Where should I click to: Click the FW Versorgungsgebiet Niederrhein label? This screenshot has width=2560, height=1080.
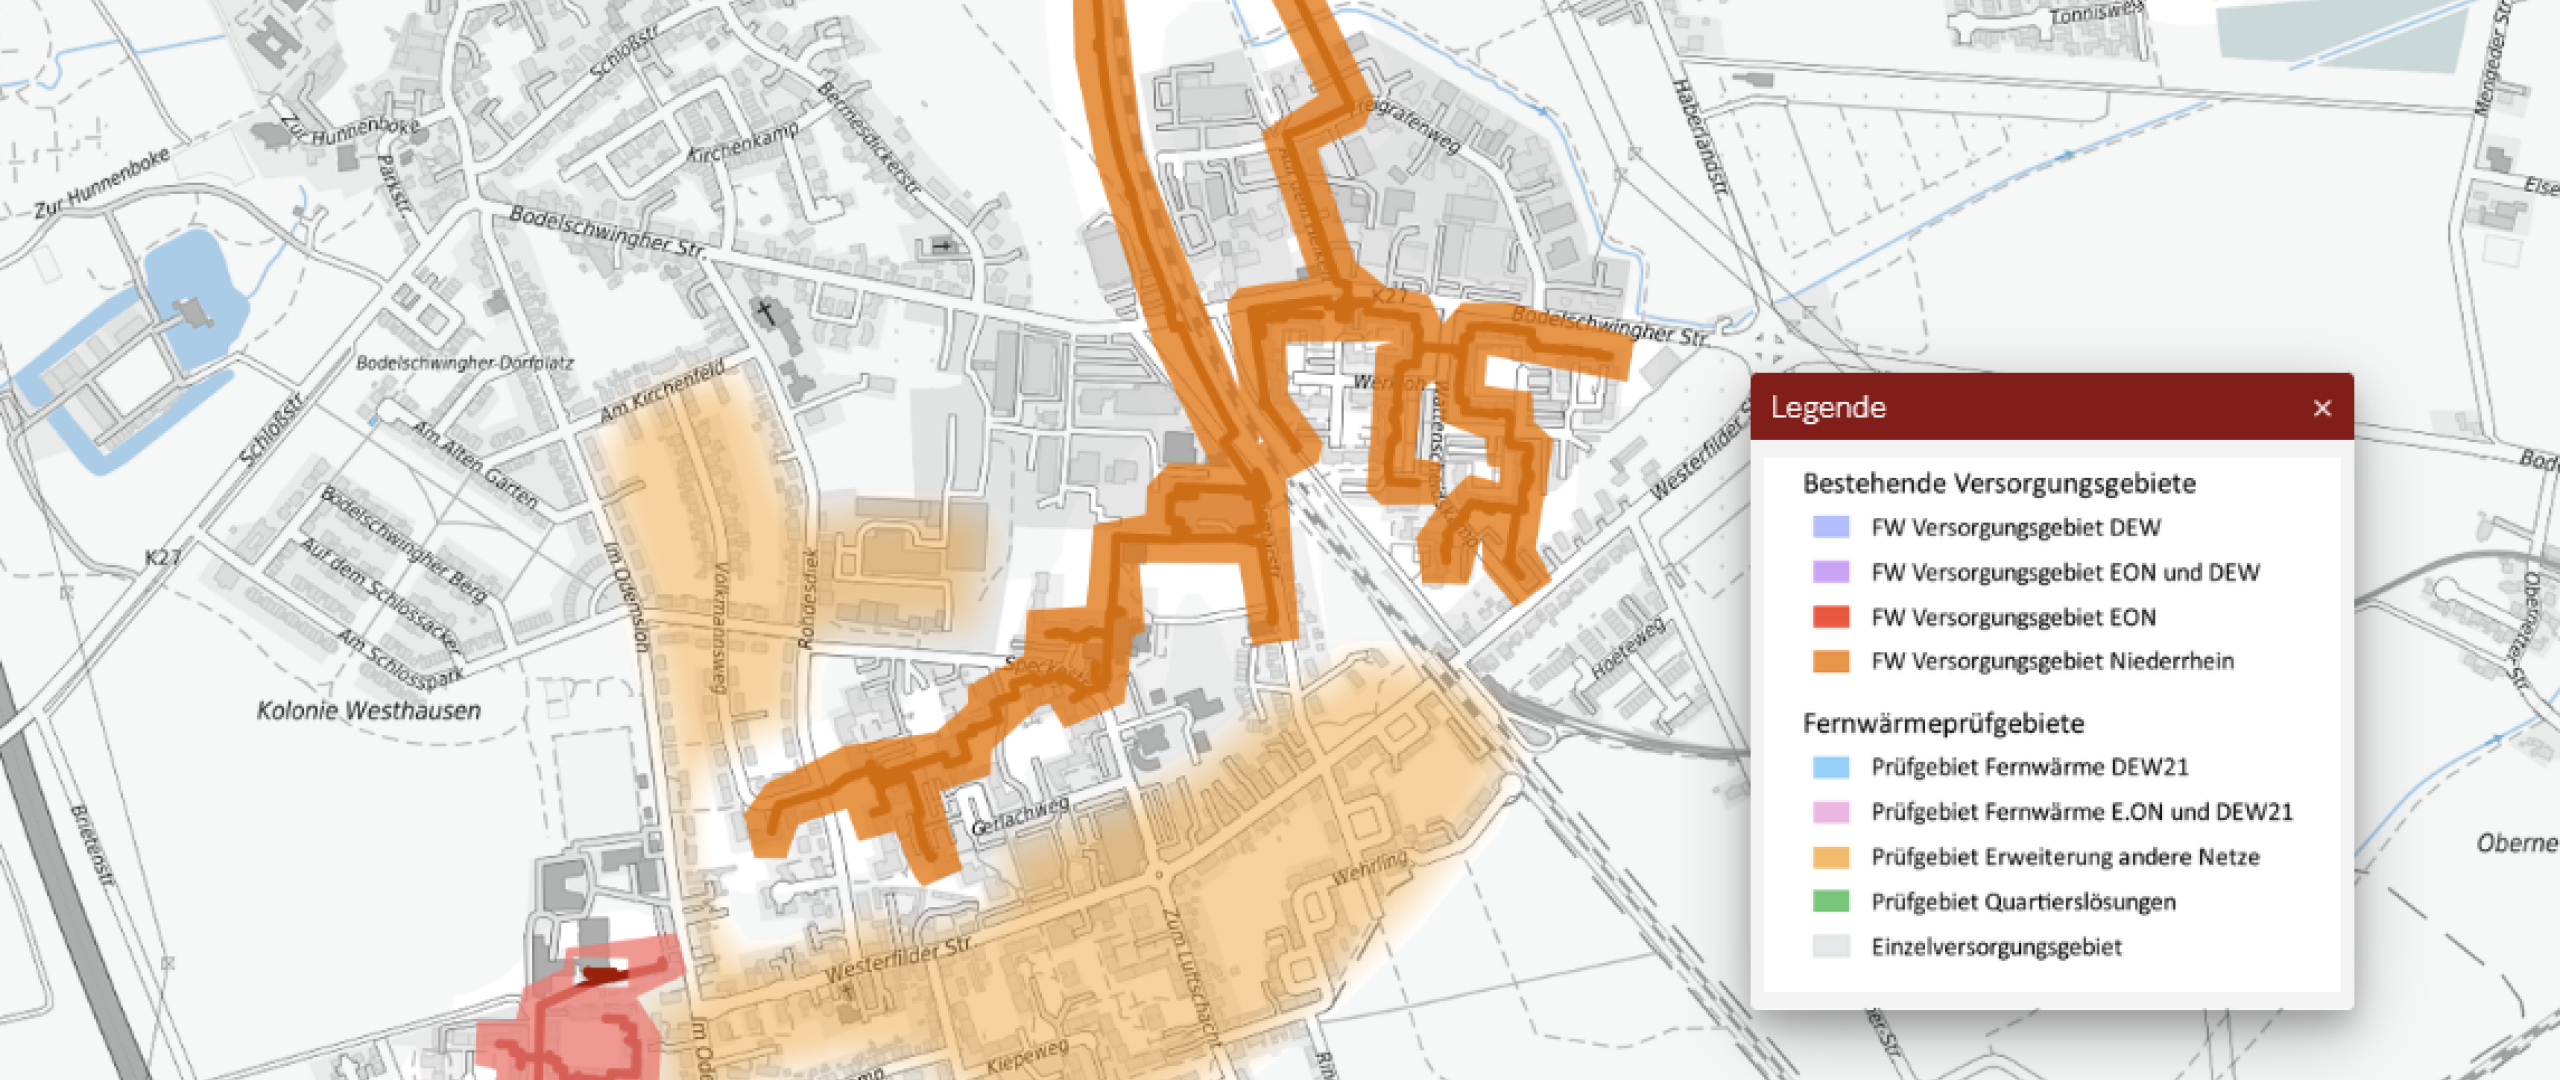coord(2052,661)
